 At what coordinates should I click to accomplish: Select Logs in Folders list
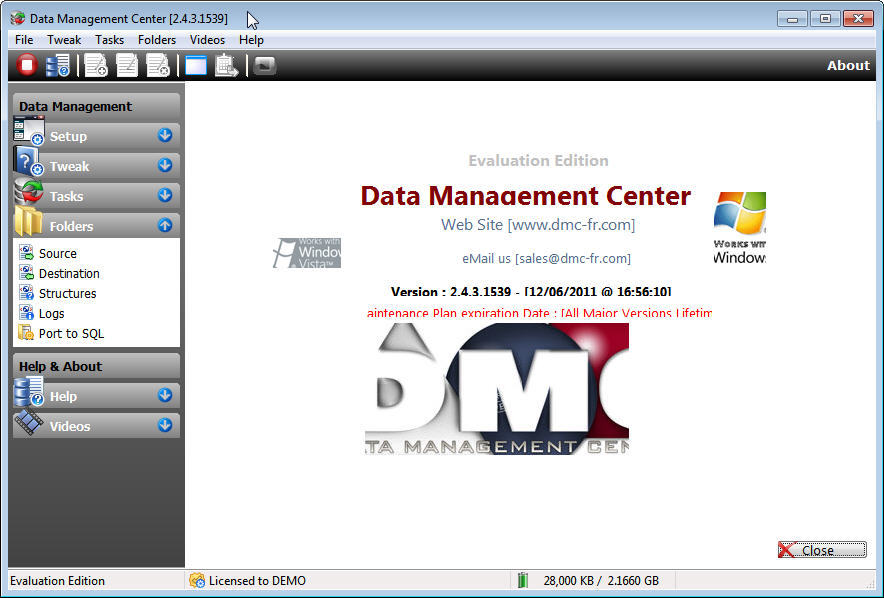pyautogui.click(x=51, y=313)
